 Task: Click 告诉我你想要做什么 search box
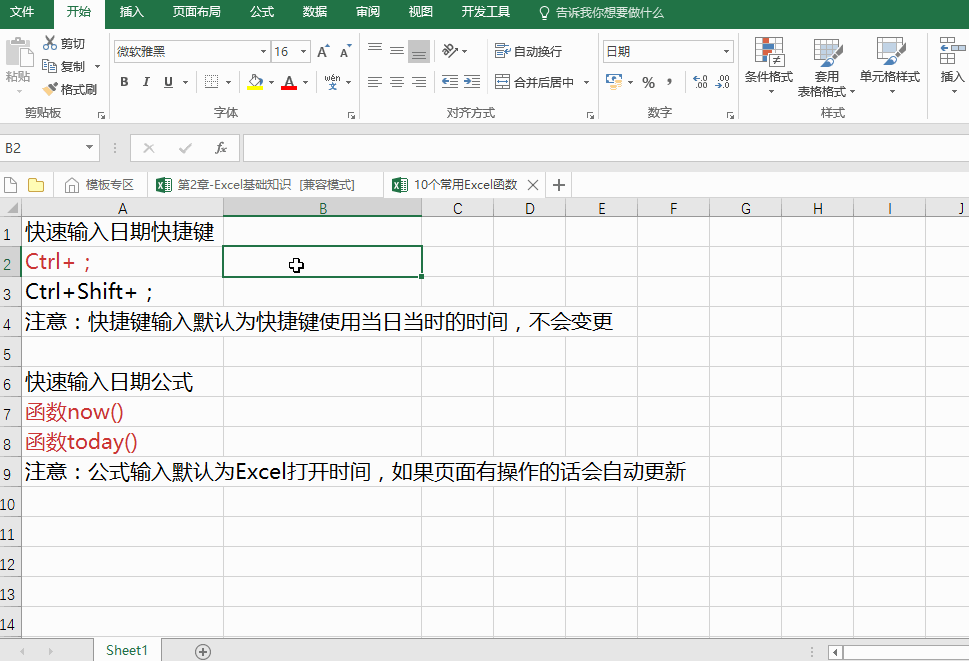point(602,12)
